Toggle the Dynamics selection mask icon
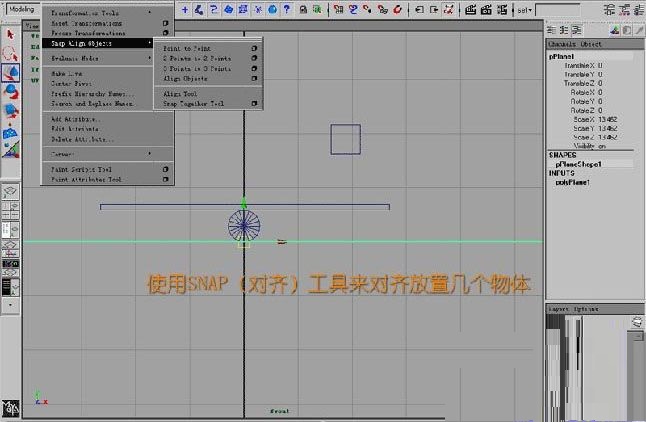Image resolution: width=646 pixels, height=422 pixels. pos(258,9)
